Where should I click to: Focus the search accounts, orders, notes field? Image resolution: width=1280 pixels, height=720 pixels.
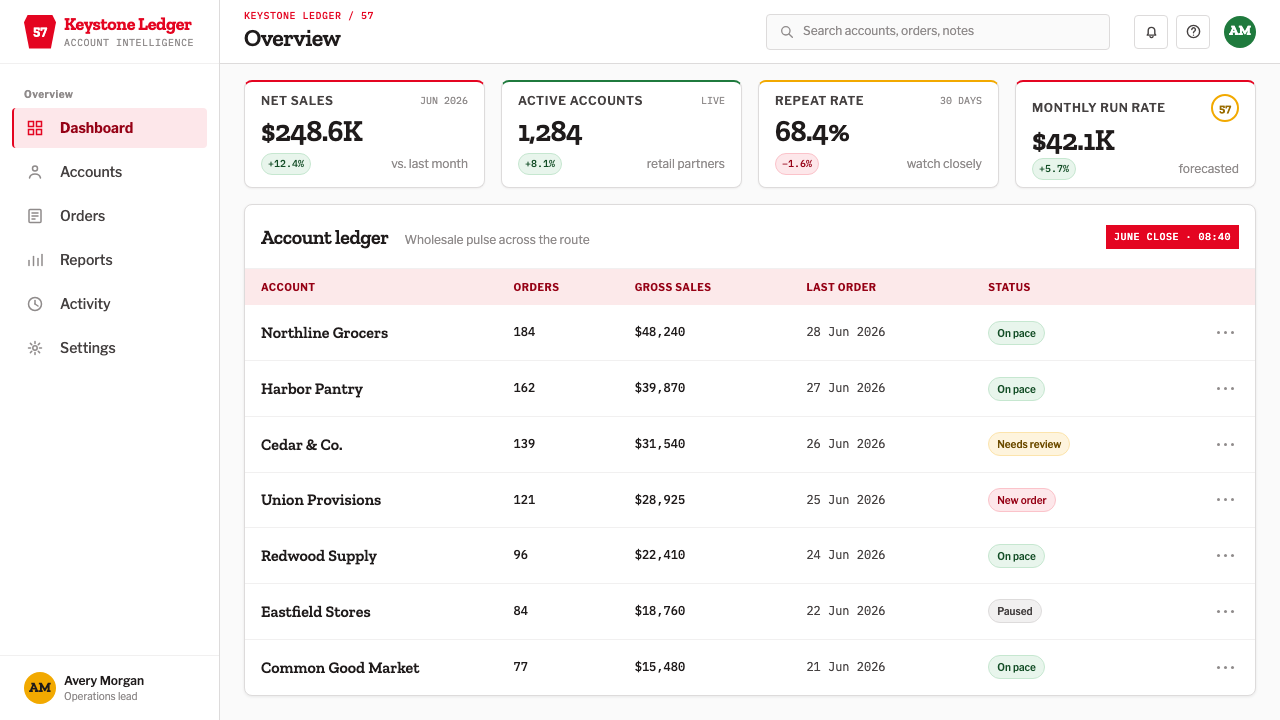pos(938,32)
